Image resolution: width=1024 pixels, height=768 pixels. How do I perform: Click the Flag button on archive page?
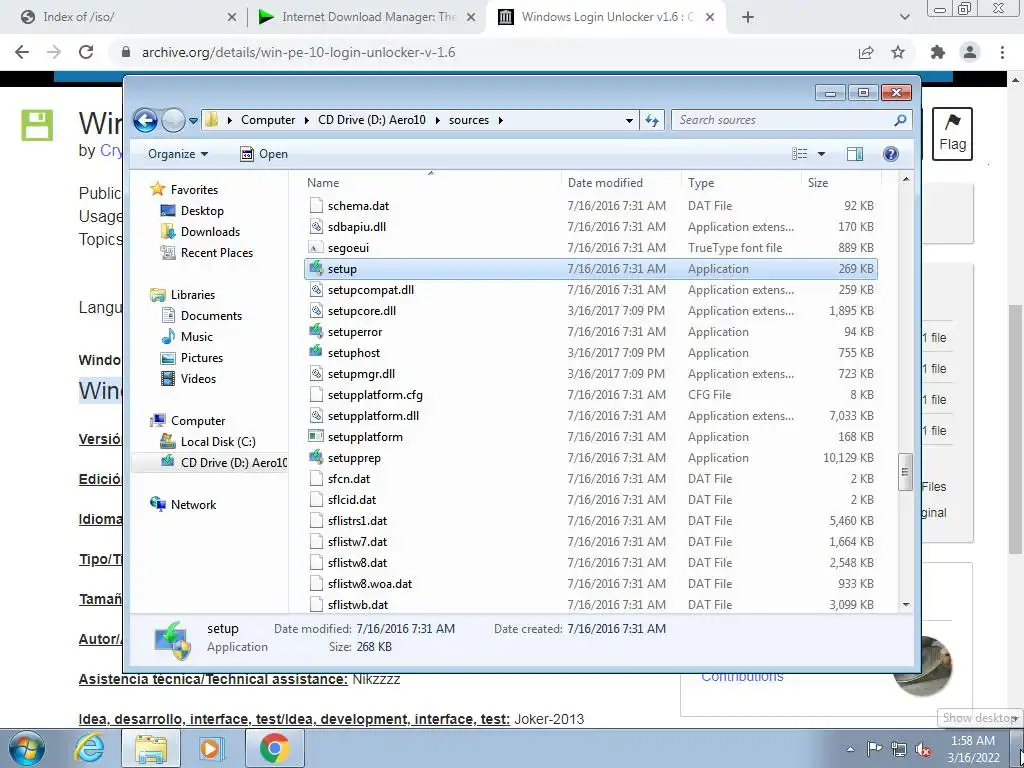pyautogui.click(x=952, y=134)
